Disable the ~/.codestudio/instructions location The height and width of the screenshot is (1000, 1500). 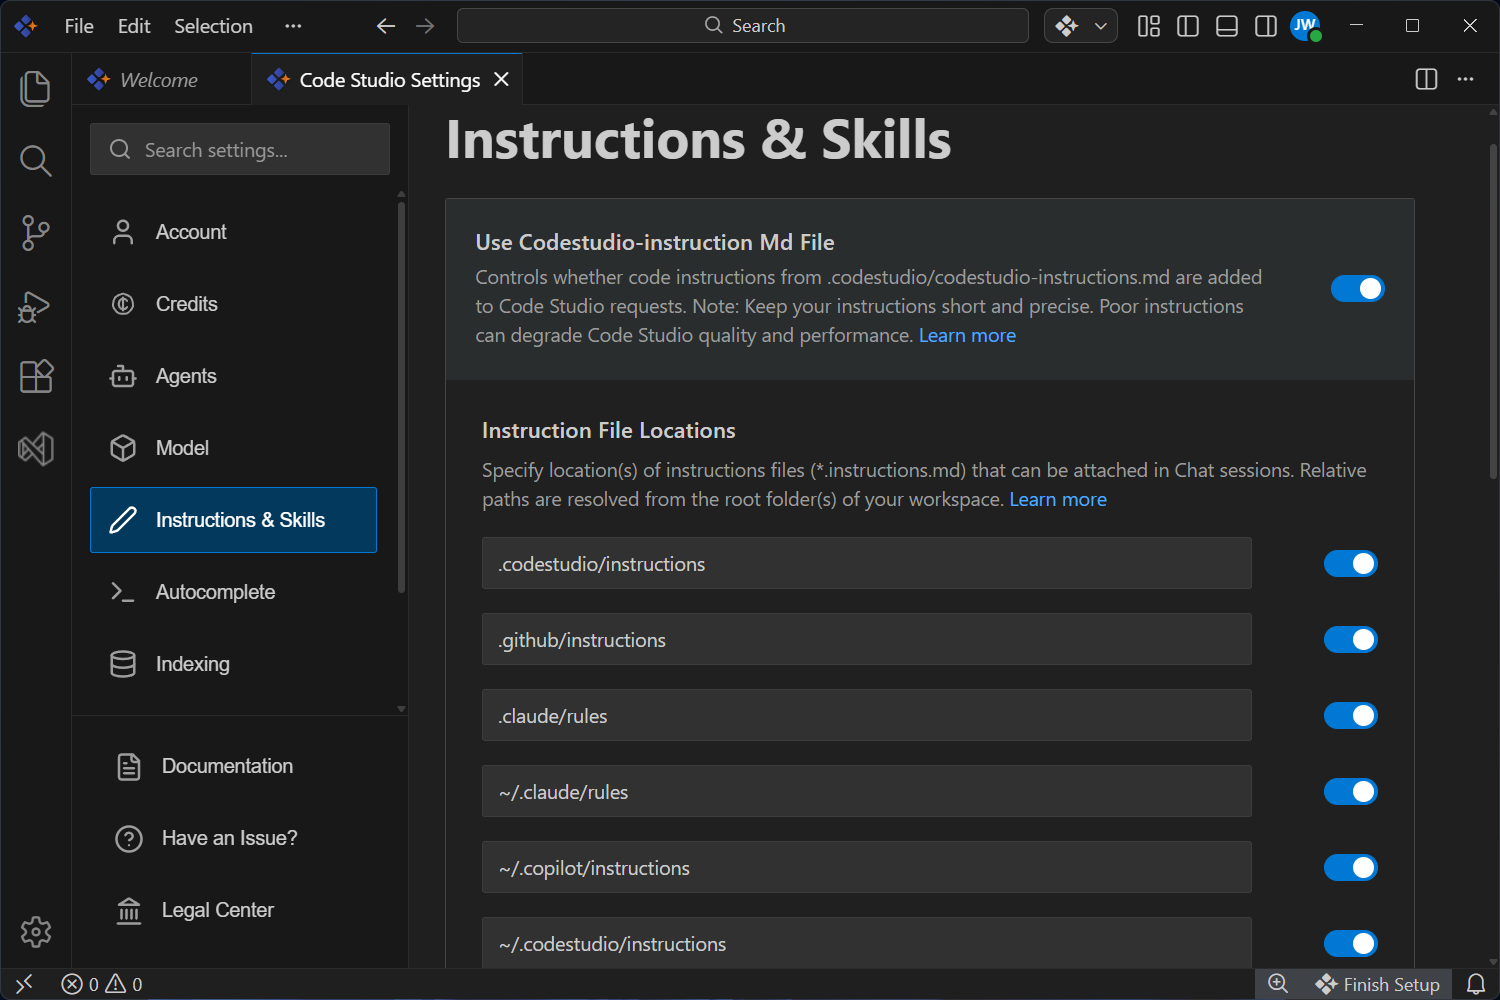click(1351, 944)
